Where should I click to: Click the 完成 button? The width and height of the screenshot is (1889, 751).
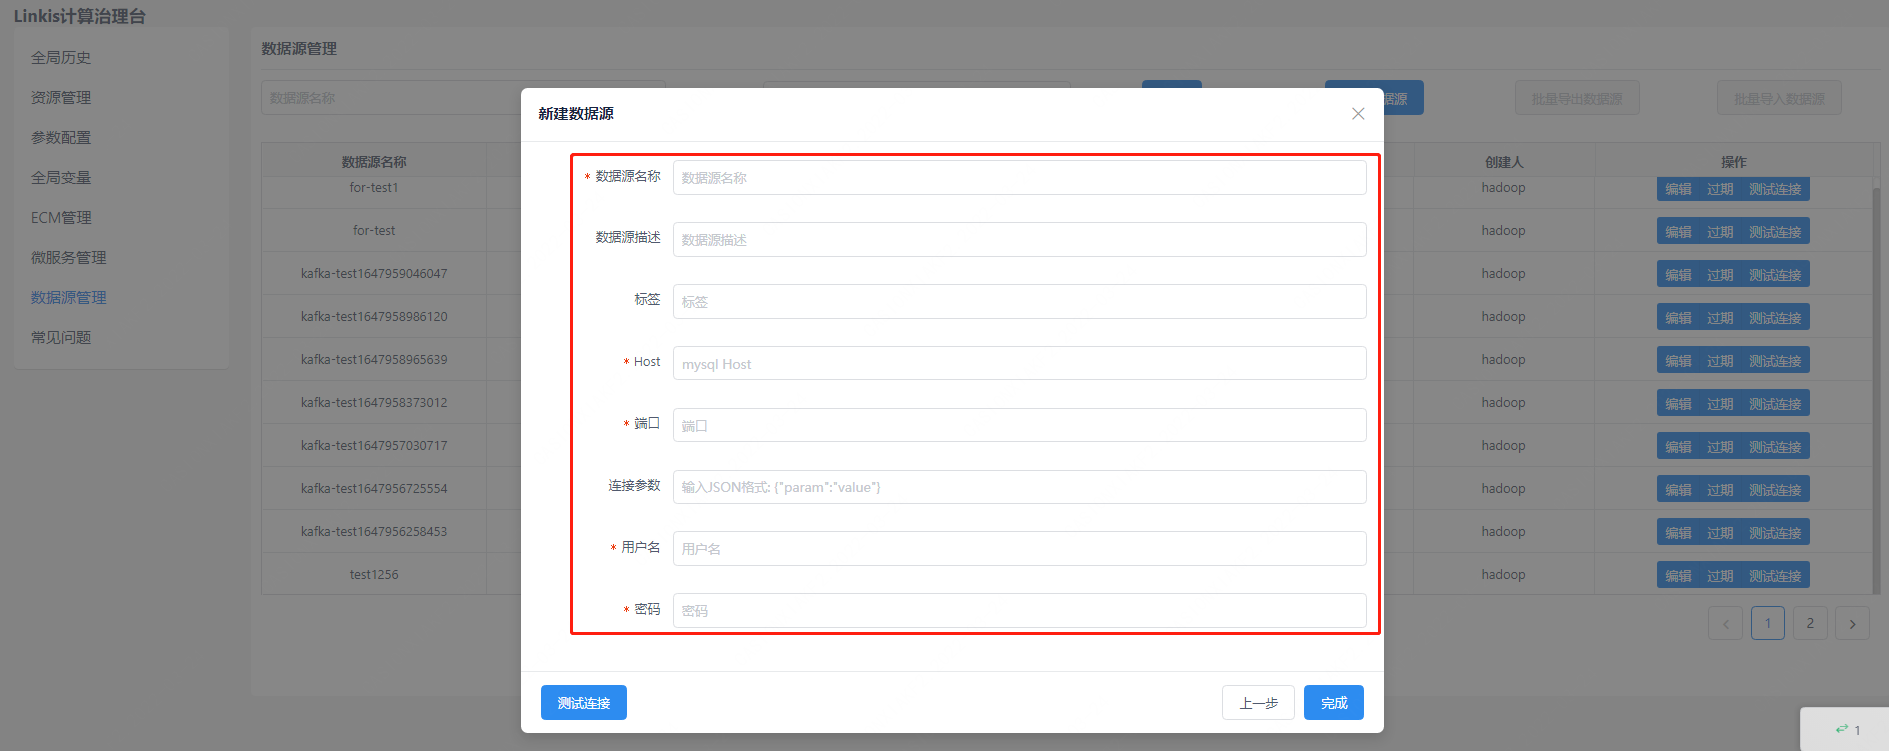tap(1333, 703)
